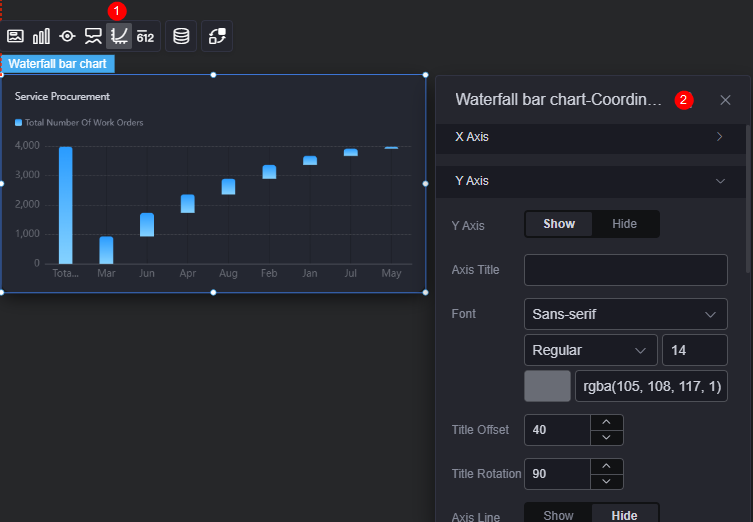Open the gray font color swatch
The image size is (753, 522).
[547, 386]
